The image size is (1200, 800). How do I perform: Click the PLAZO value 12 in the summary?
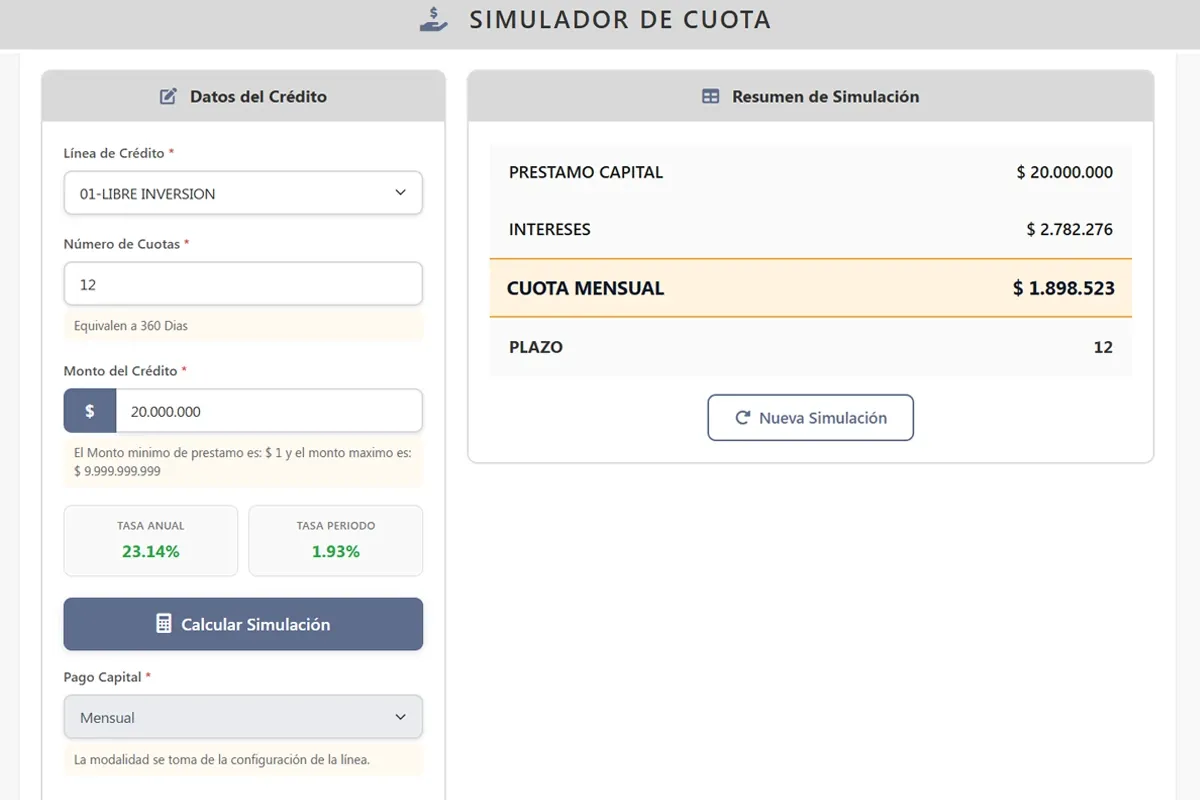[x=1103, y=347]
